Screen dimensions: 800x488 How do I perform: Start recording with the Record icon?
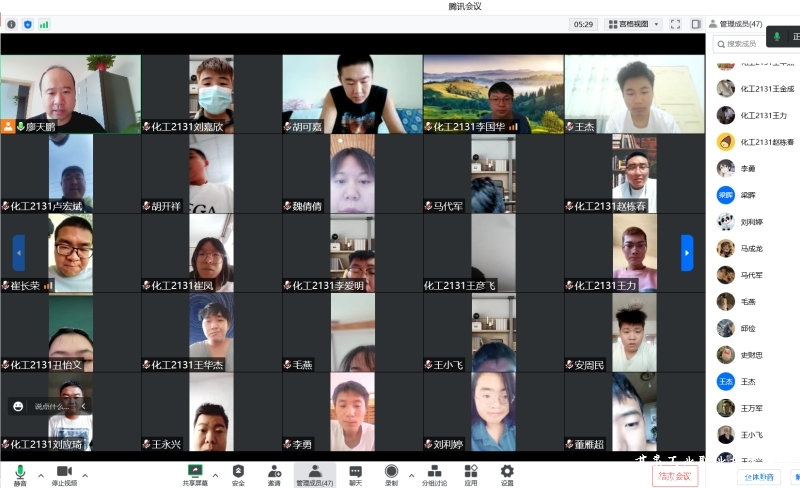pos(391,472)
